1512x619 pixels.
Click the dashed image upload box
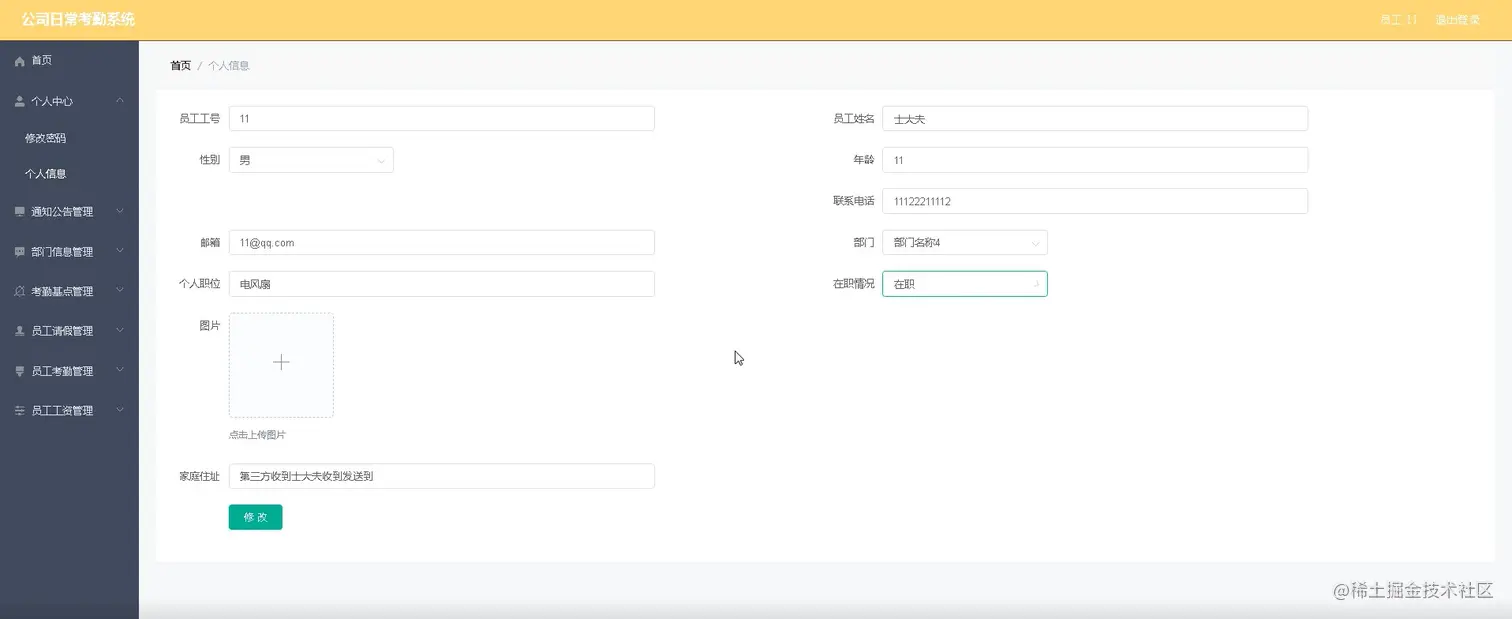coord(281,365)
